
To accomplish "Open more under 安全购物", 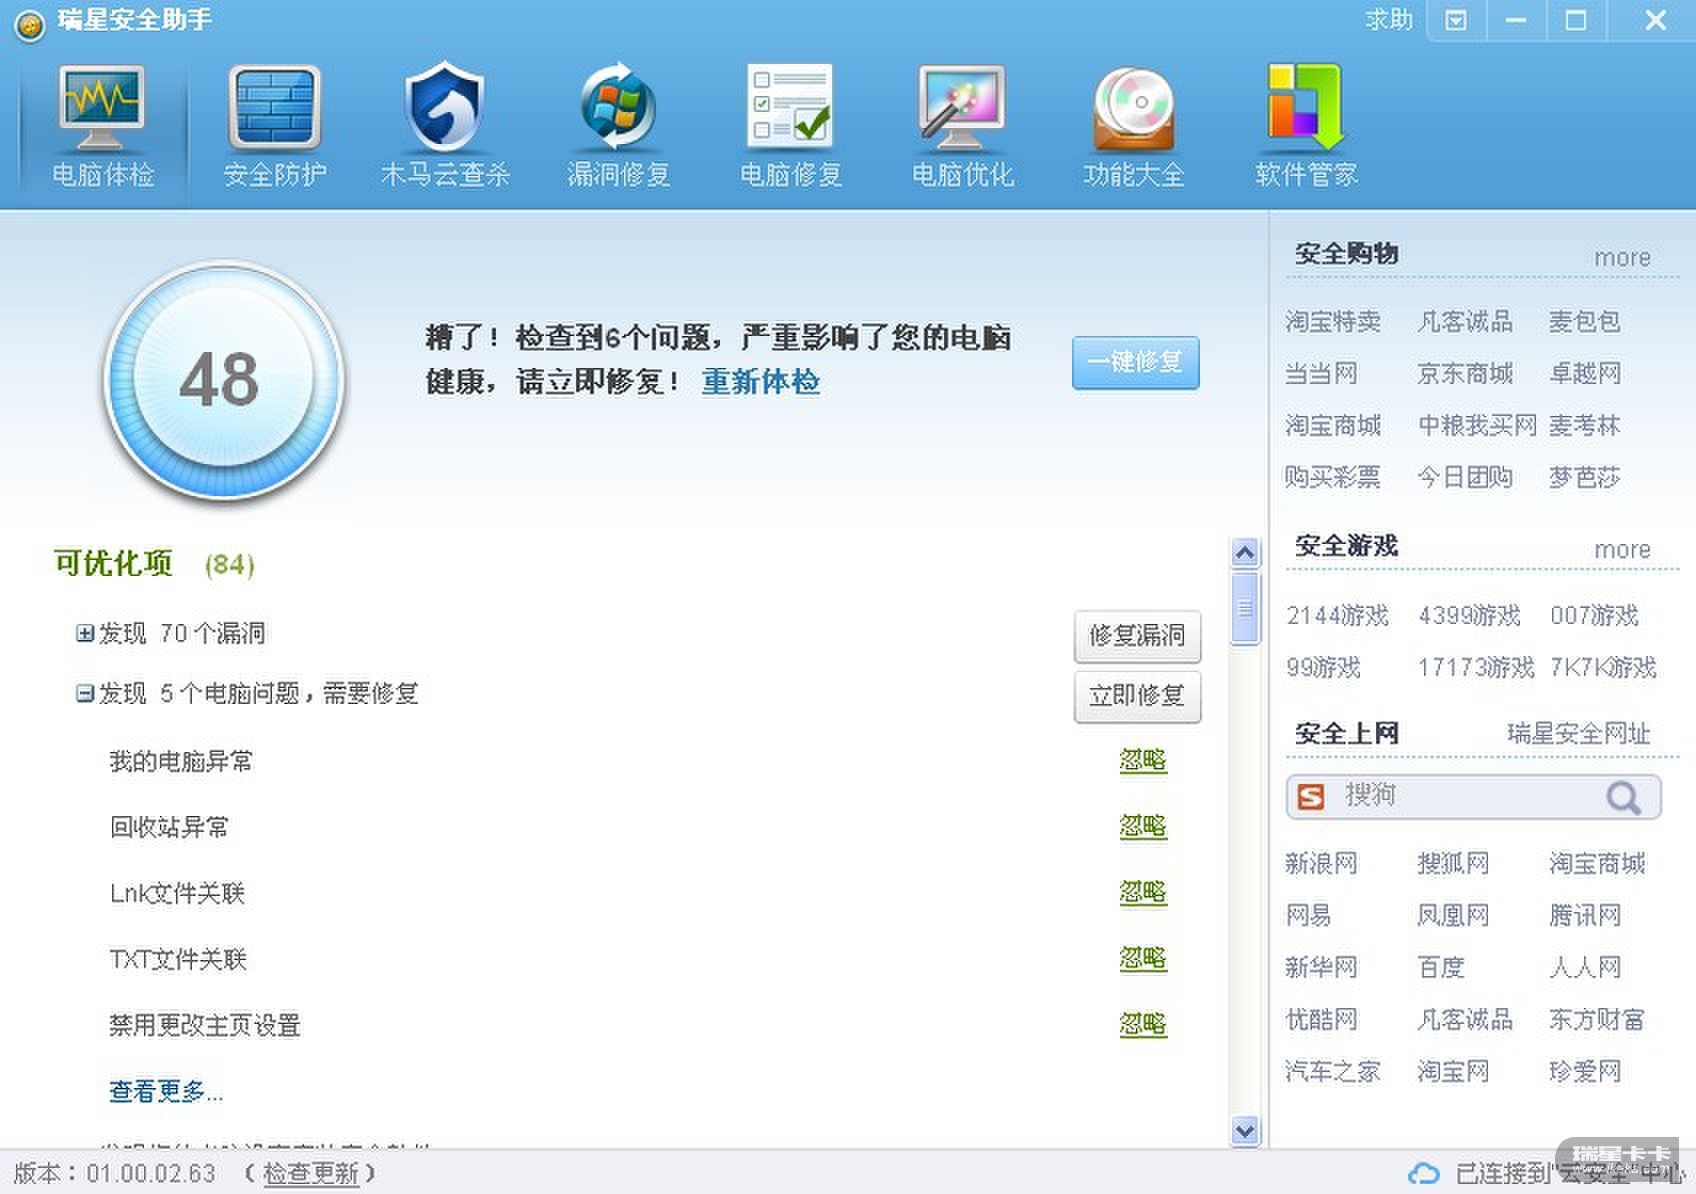I will (1622, 258).
